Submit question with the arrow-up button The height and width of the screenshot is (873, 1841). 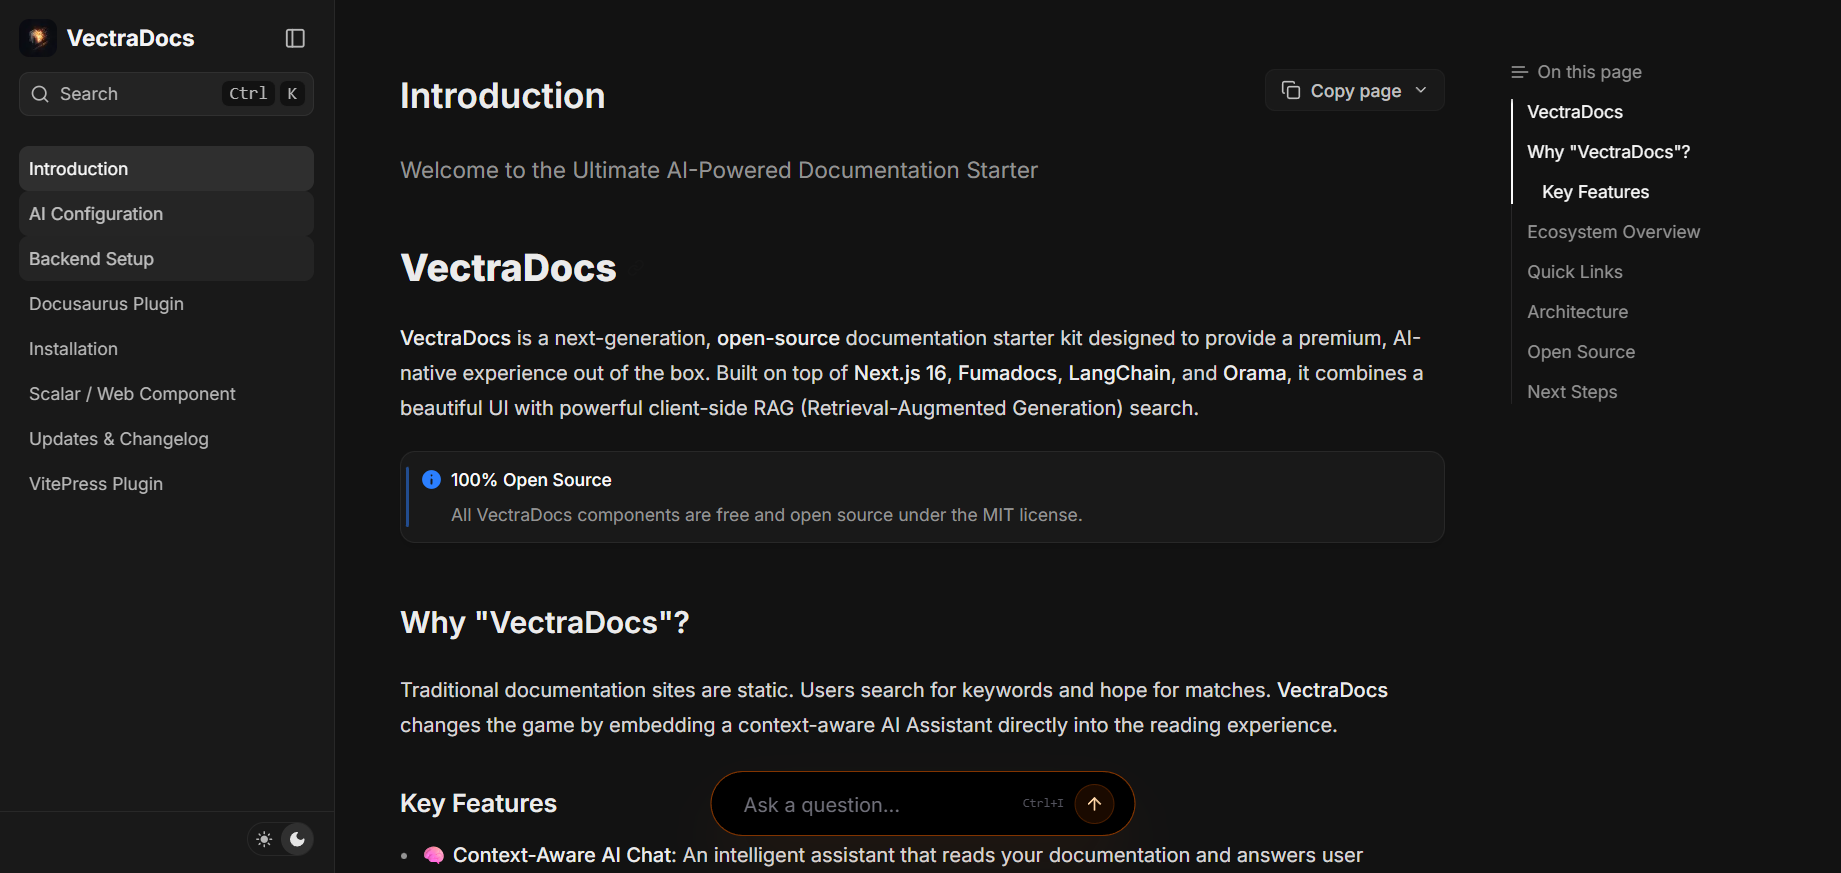click(x=1094, y=803)
